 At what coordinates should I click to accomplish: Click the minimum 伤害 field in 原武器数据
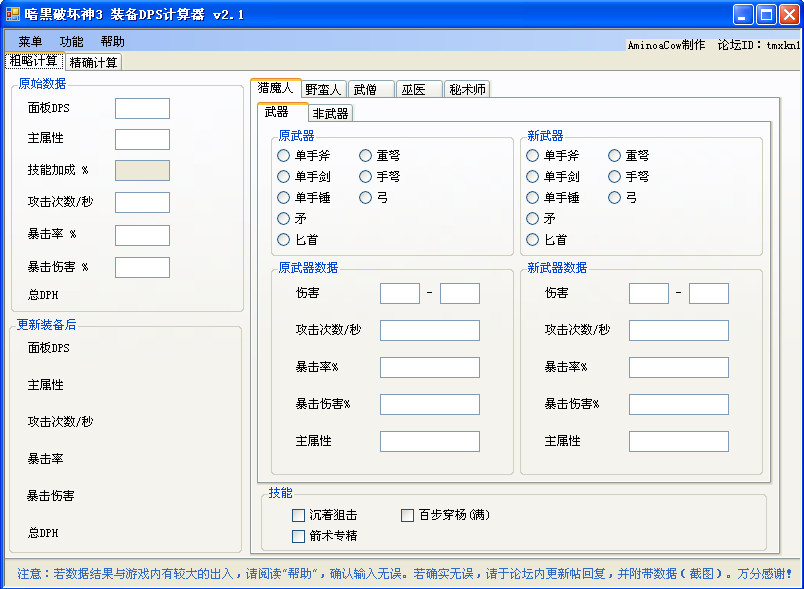400,293
